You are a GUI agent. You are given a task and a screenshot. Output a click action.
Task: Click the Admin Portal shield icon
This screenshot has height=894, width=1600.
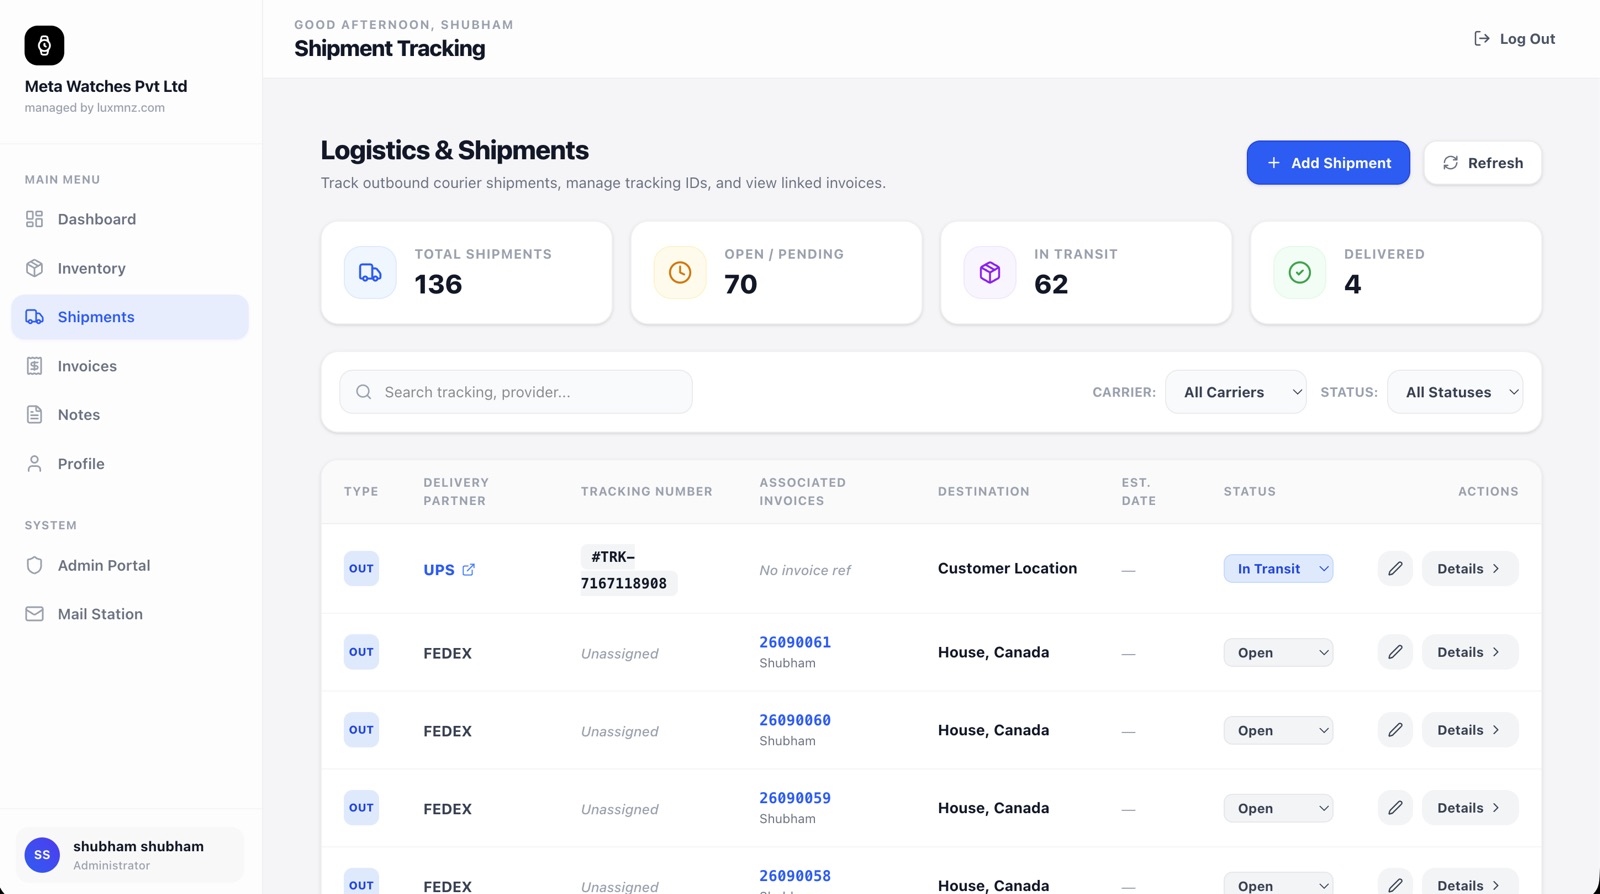click(x=34, y=565)
